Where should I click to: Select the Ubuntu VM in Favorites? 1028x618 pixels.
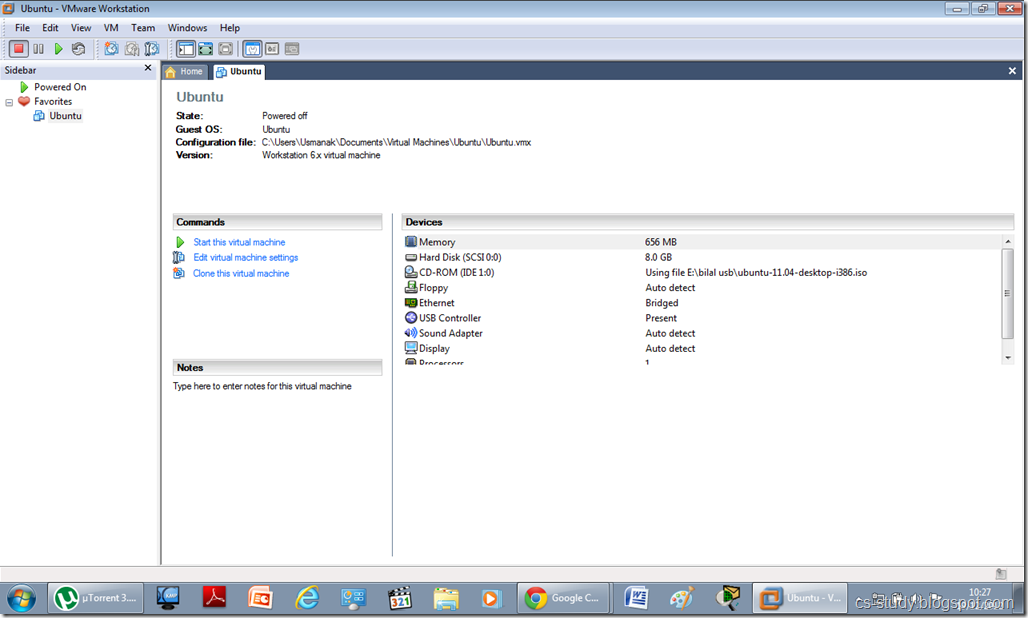click(x=65, y=116)
